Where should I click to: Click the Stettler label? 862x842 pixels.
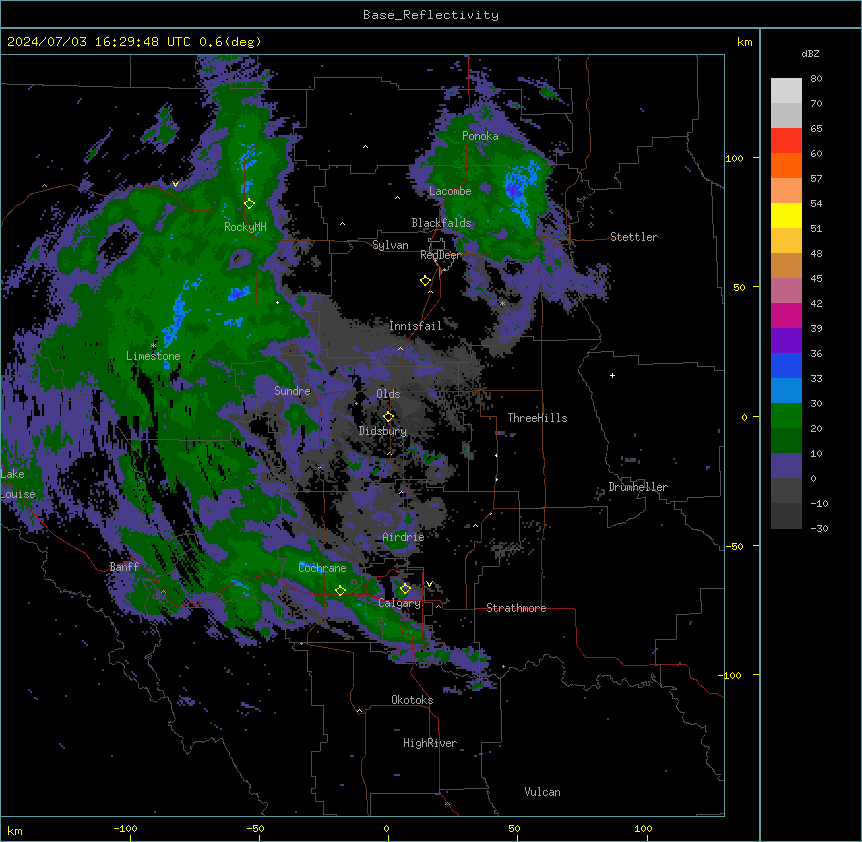click(634, 237)
